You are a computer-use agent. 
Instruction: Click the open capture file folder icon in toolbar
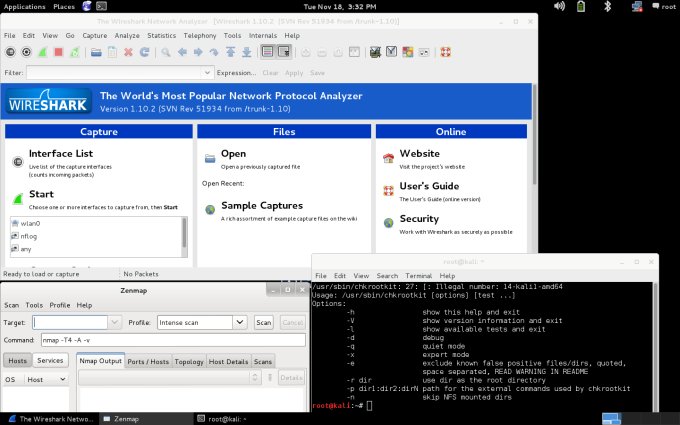(x=96, y=52)
